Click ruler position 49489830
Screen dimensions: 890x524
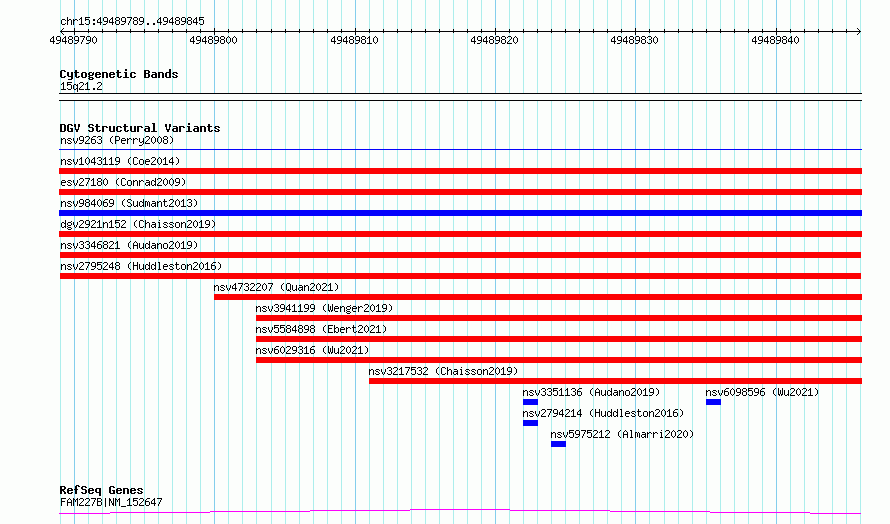635,40
